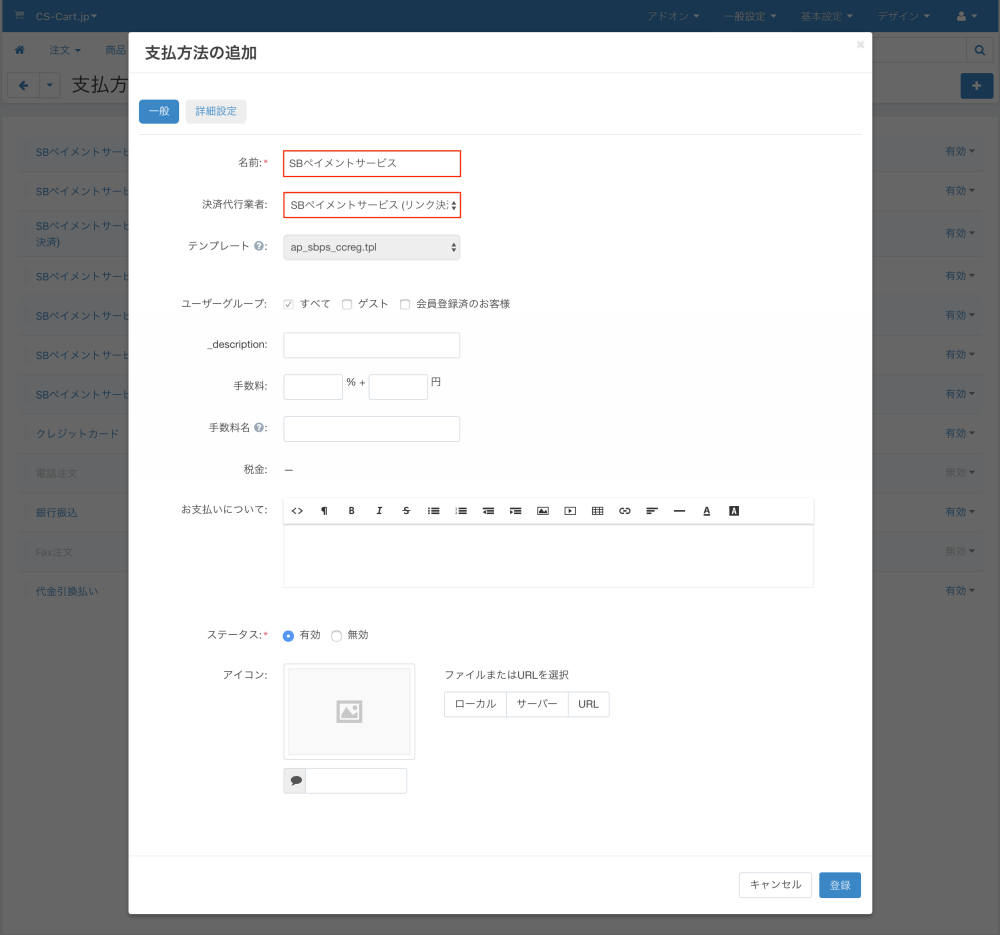
Task: Click the home icon in the background page
Action: [x=20, y=50]
